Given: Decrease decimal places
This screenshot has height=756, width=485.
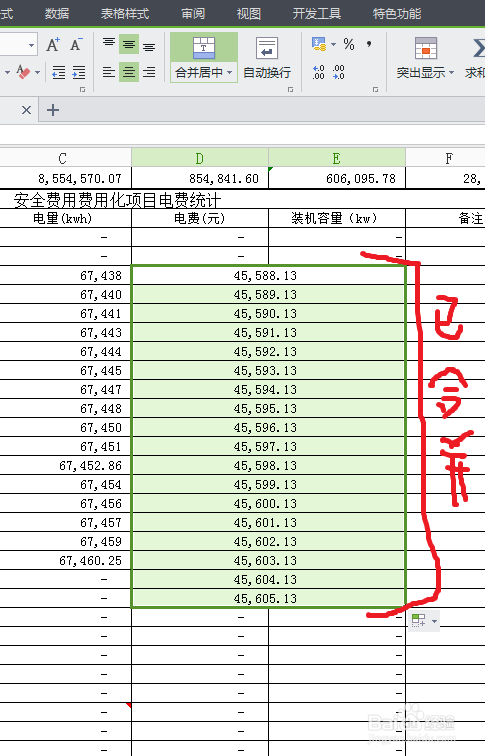Looking at the screenshot, I should (x=339, y=72).
